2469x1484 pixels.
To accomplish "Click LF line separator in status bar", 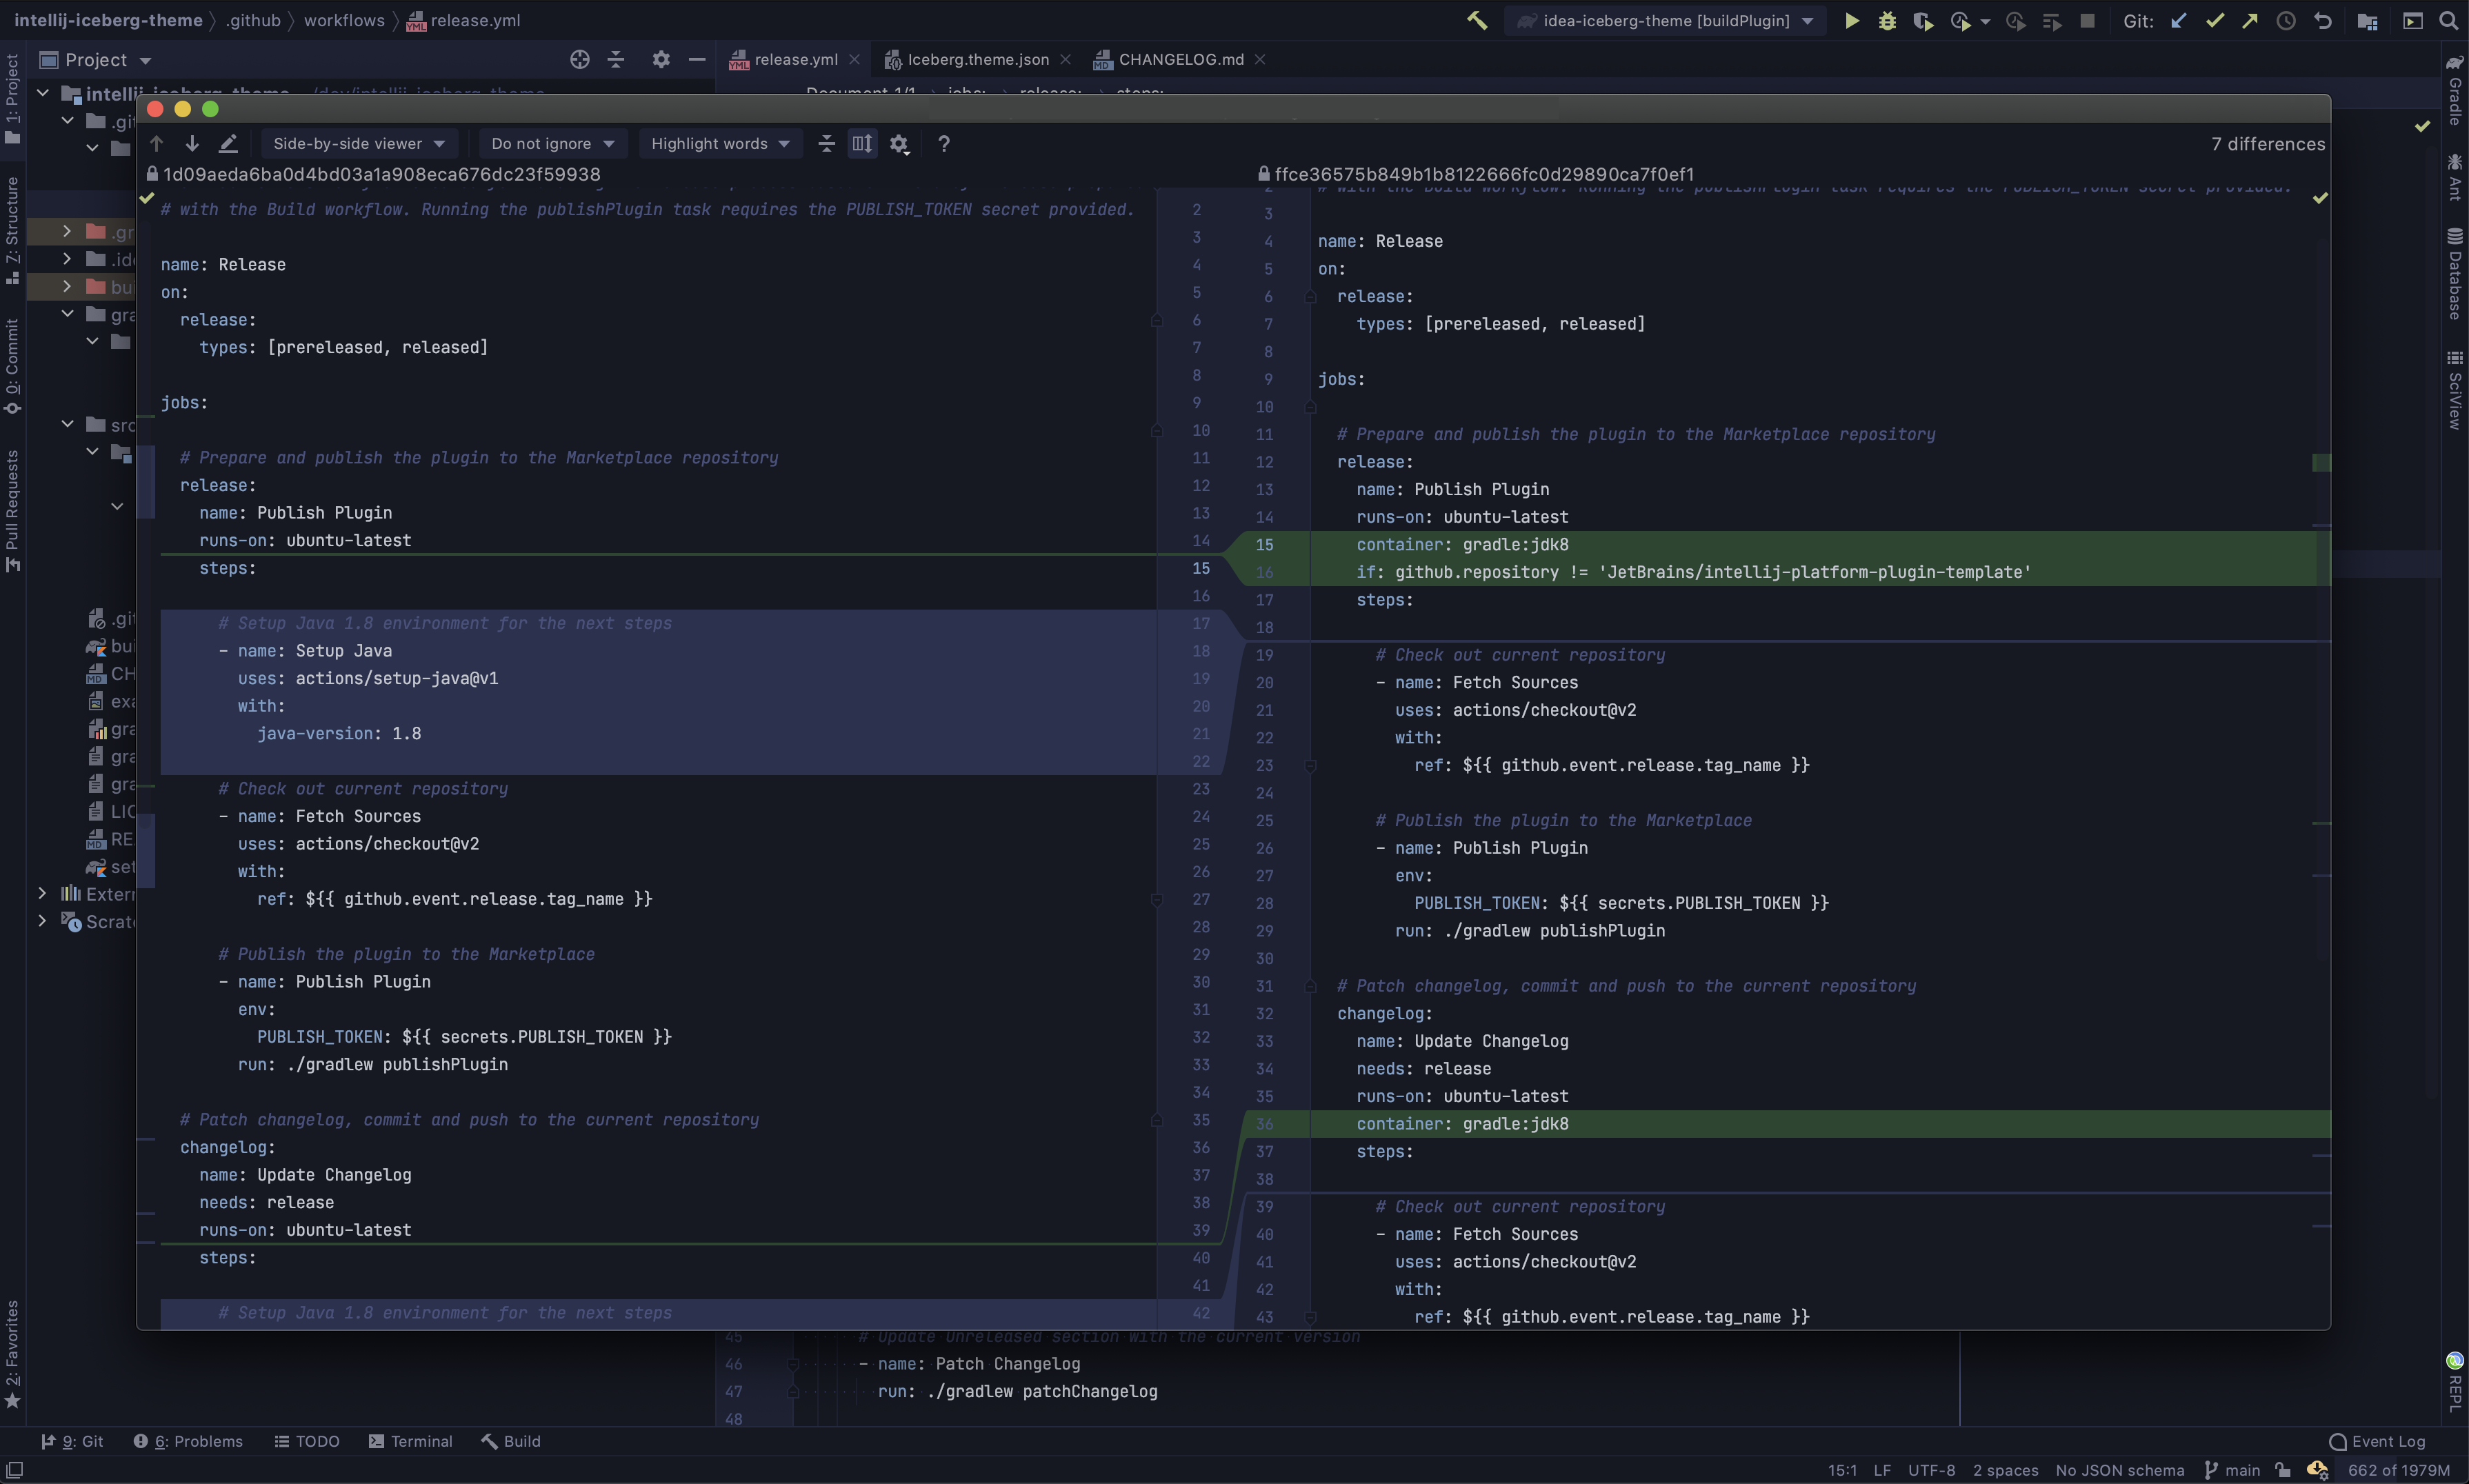I will click(x=1881, y=1470).
